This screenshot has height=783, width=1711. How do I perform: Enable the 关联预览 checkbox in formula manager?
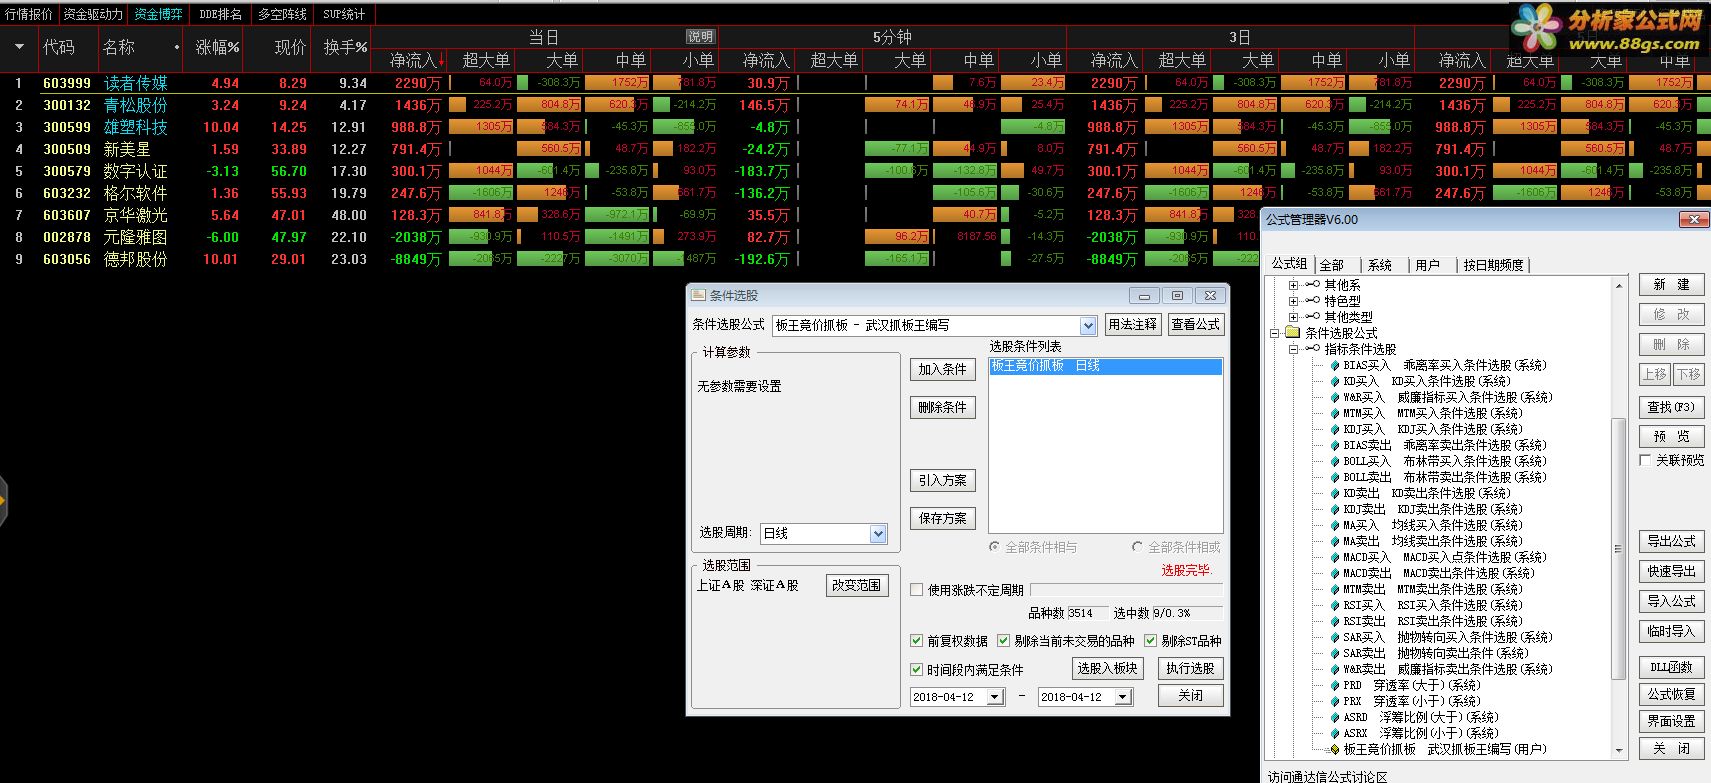pos(1645,461)
